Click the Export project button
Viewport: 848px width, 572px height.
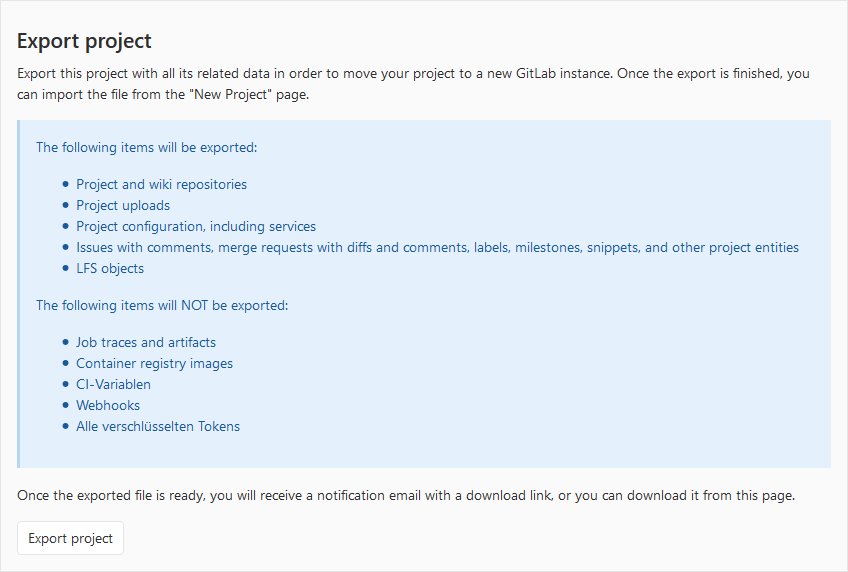[70, 538]
